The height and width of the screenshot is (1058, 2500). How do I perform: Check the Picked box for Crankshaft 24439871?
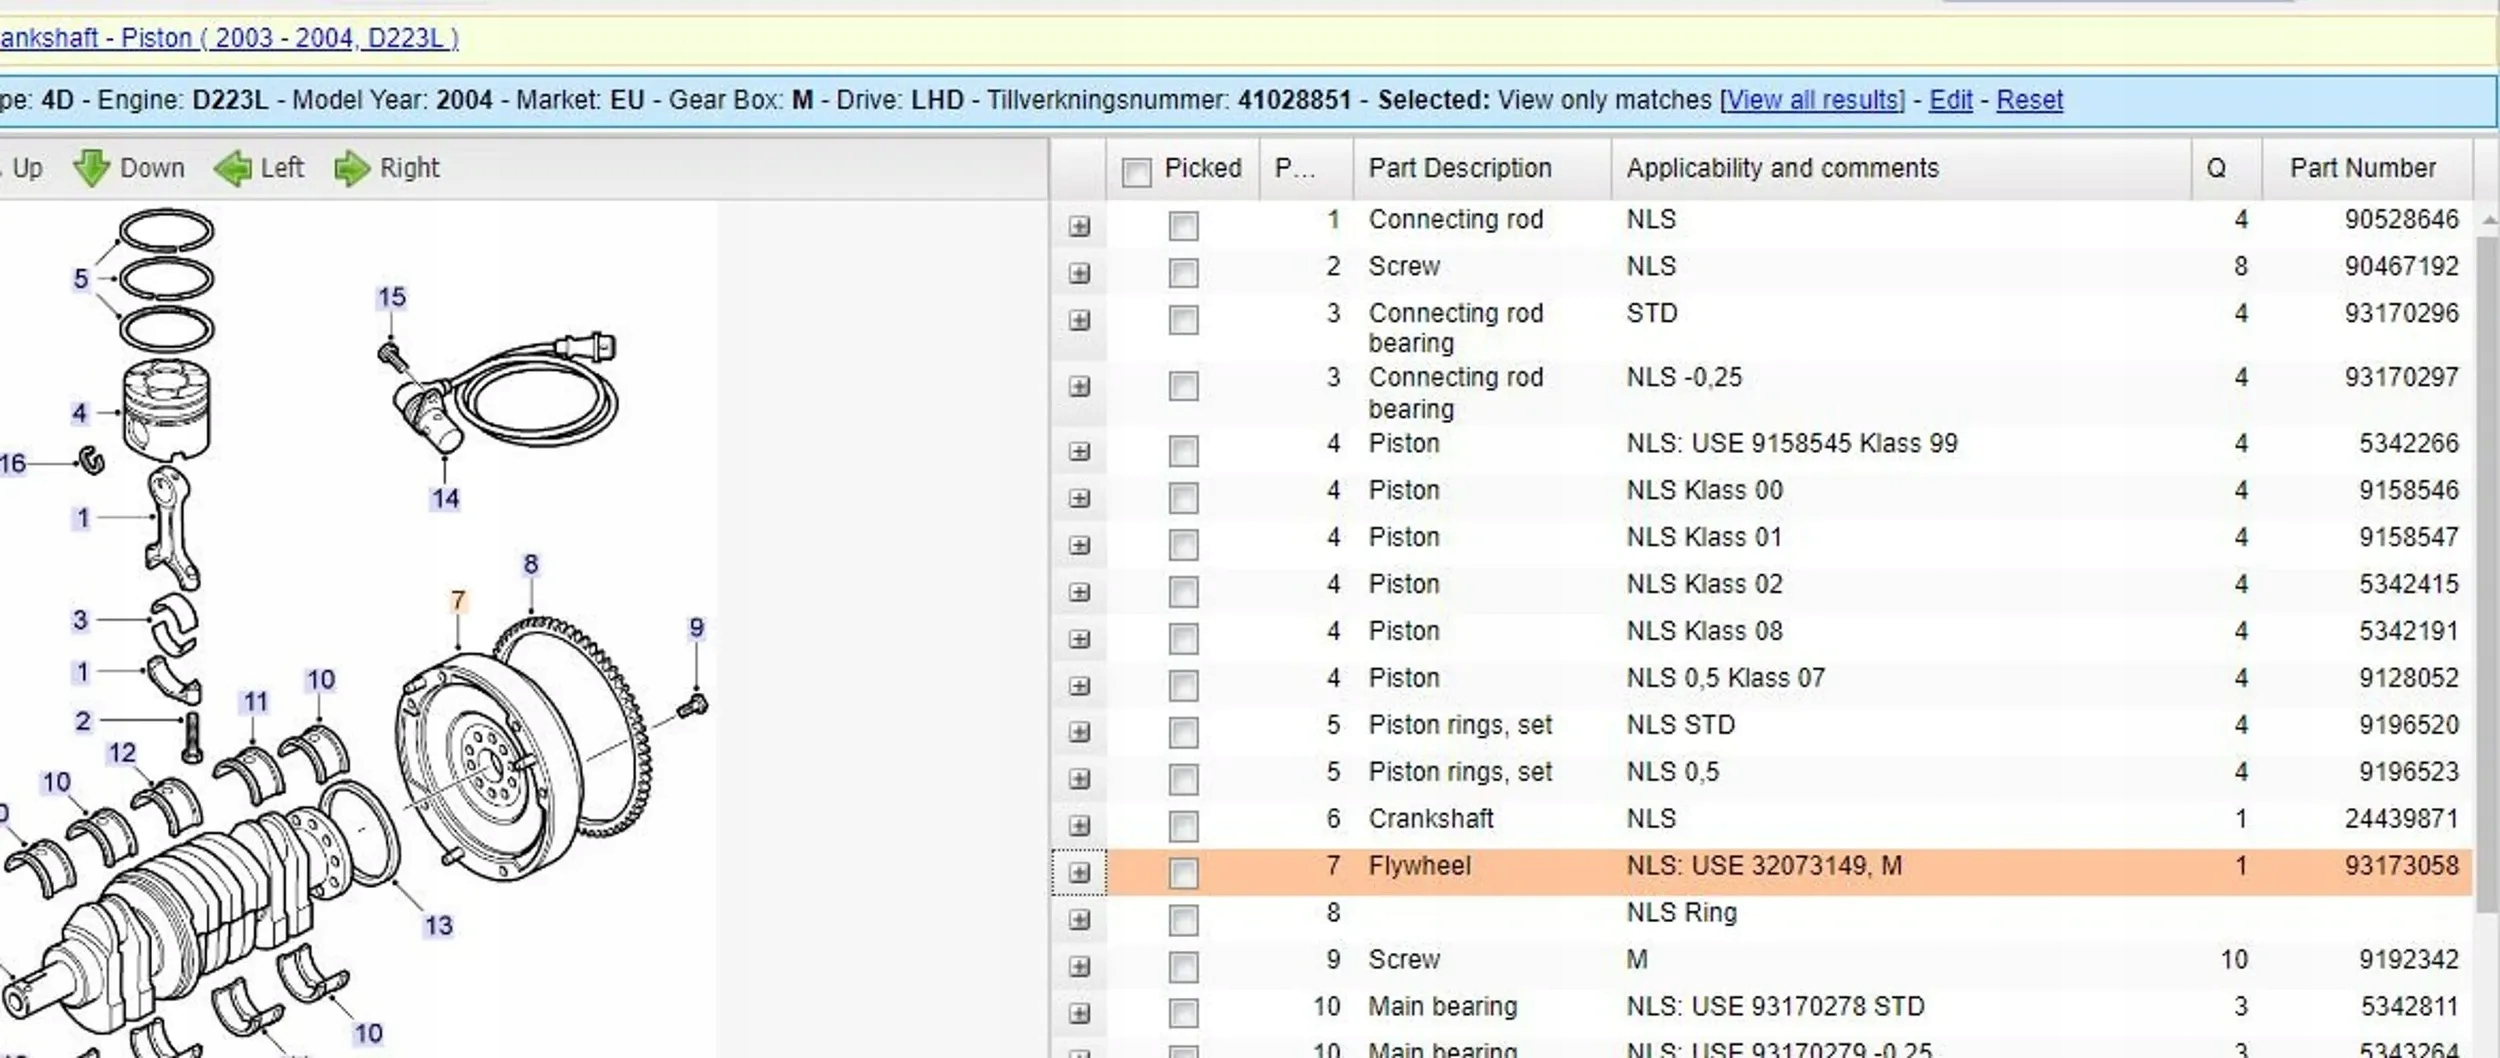point(1183,825)
